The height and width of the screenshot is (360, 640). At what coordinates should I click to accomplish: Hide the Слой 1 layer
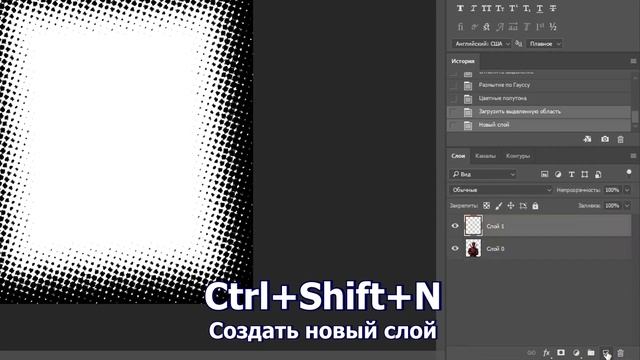pos(455,226)
